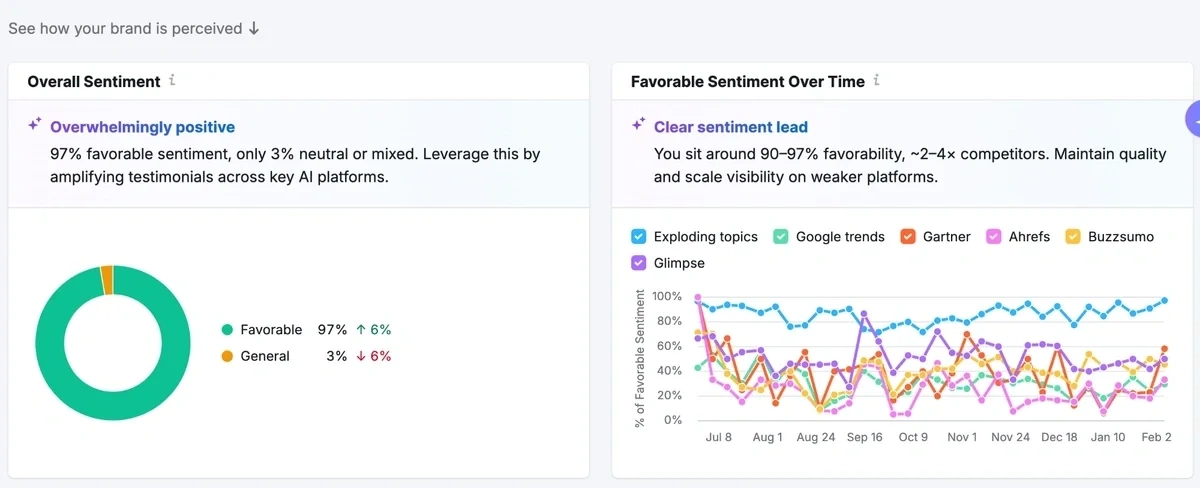Open the Clear sentiment lead insight heading
Screen dimensions: 1200x488
coord(730,127)
